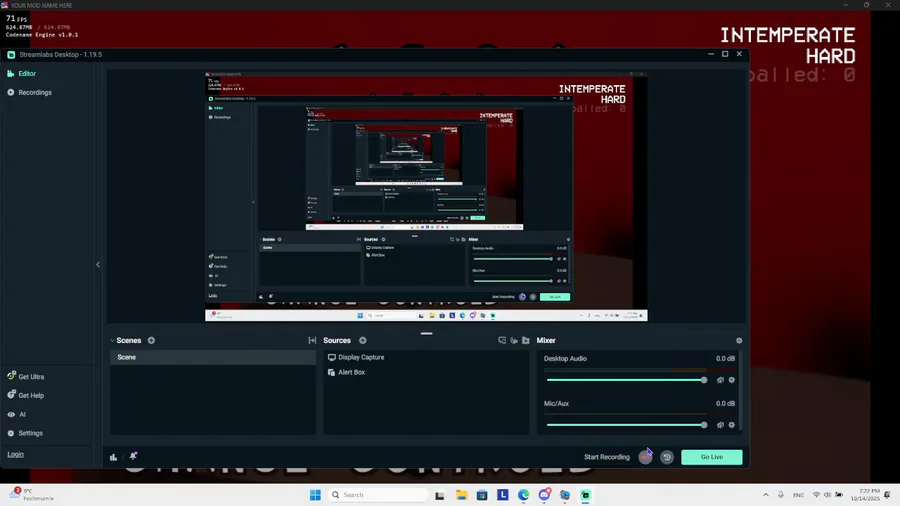This screenshot has height=506, width=900.
Task: Click the Mic/Aux volume slider
Action: coord(626,425)
